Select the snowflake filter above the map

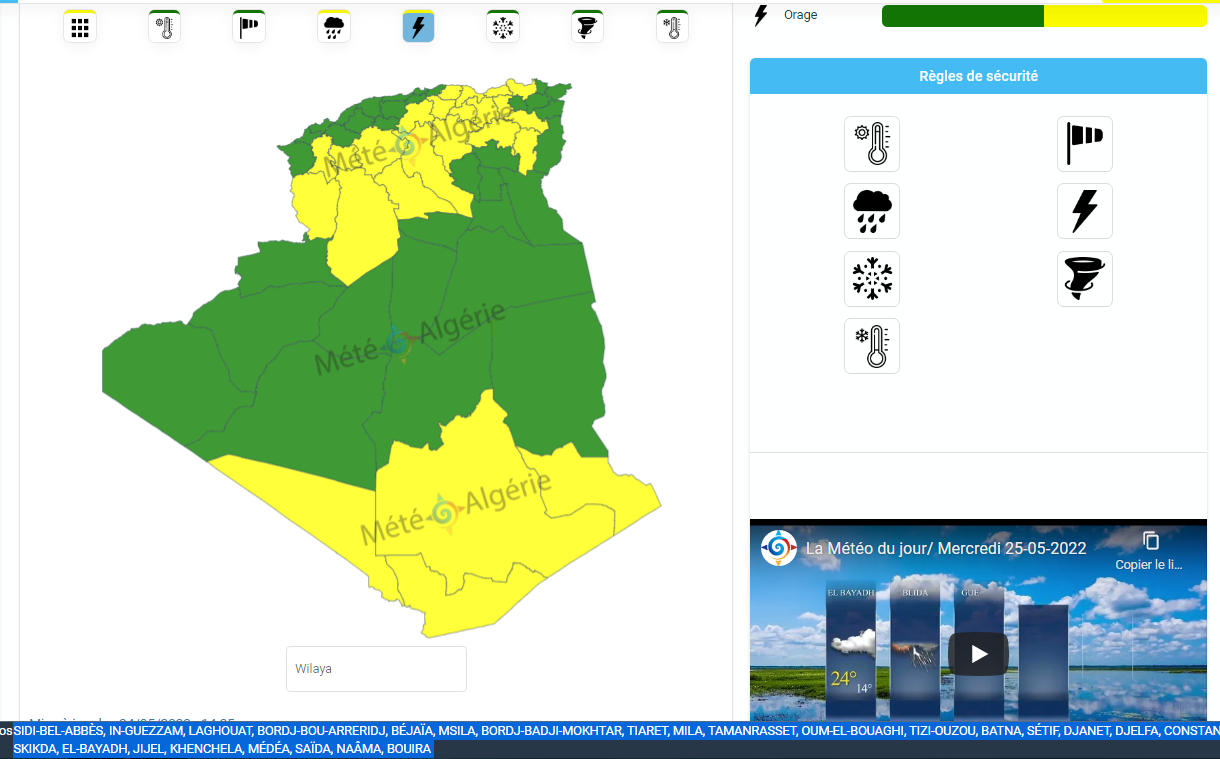(503, 27)
